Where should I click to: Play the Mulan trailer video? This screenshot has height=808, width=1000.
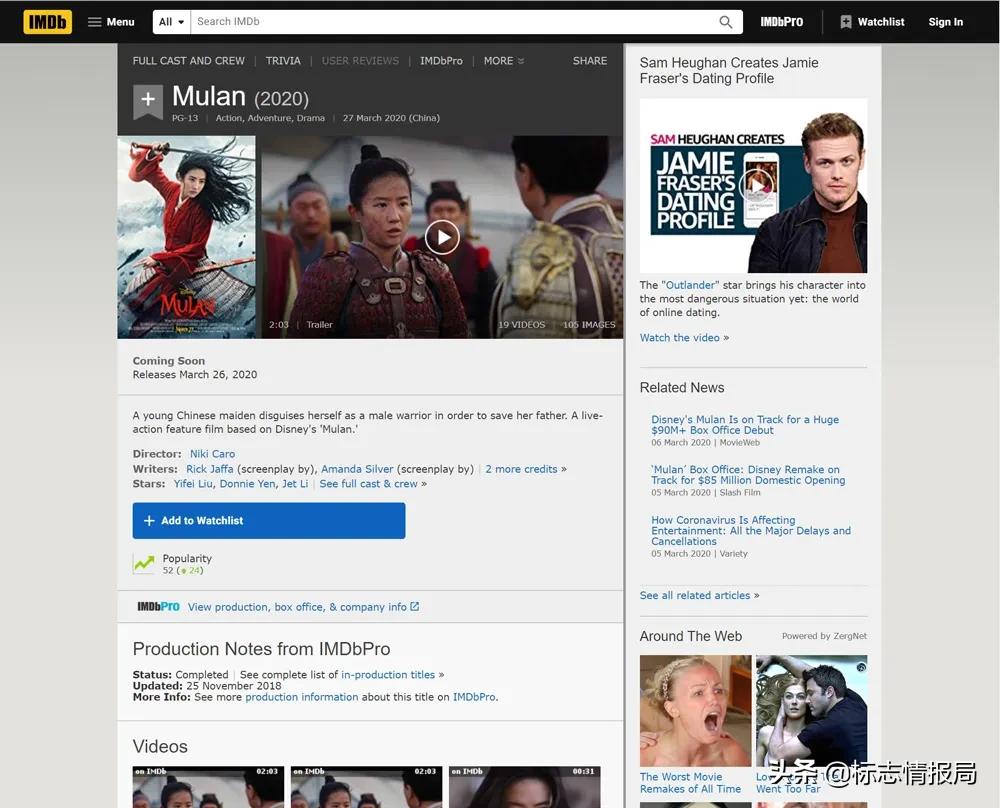coord(442,237)
